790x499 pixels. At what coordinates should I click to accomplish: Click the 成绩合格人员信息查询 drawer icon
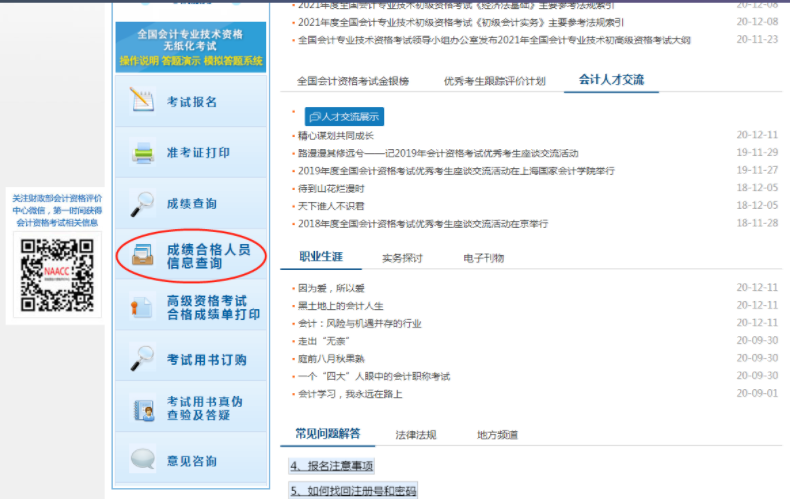tap(142, 256)
